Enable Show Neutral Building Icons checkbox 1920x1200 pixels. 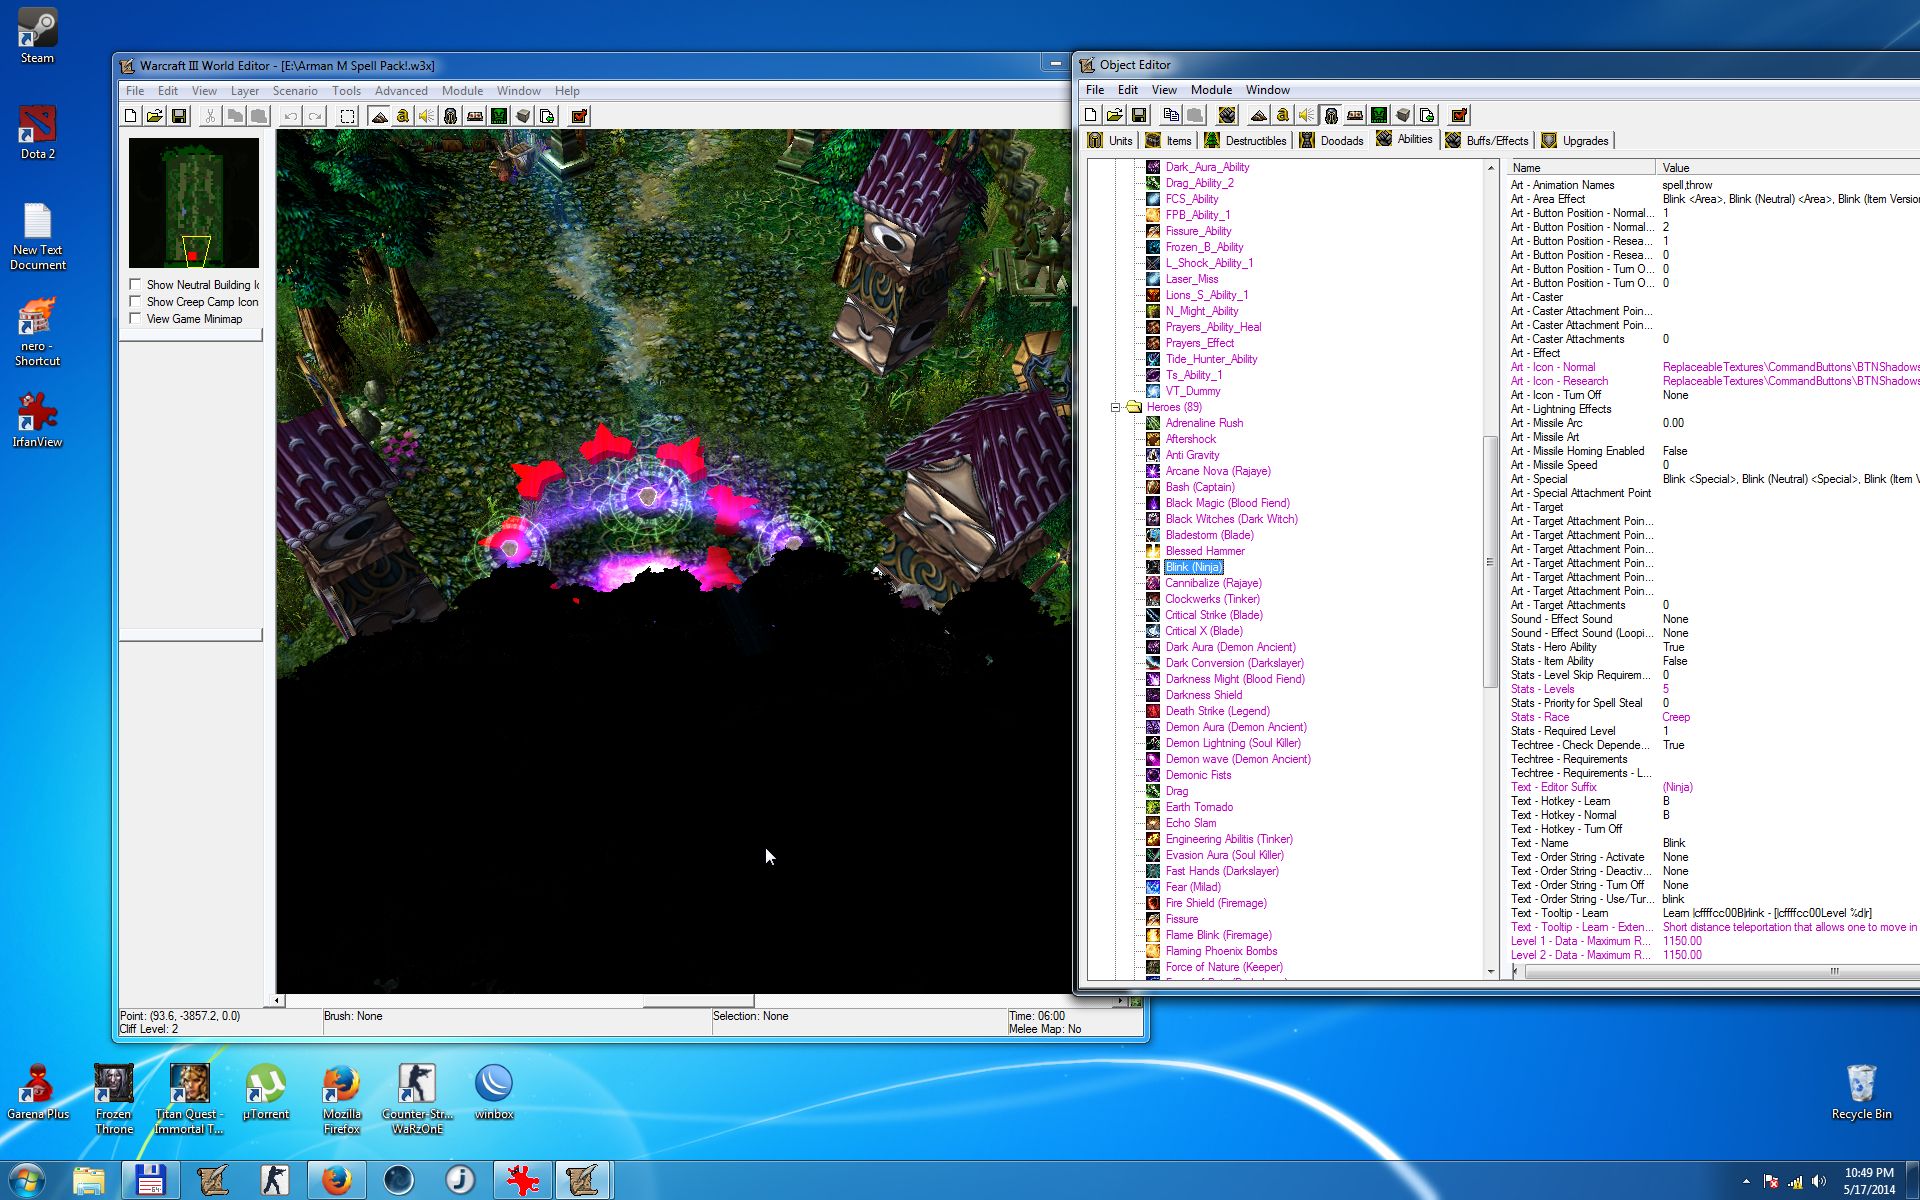click(x=135, y=284)
